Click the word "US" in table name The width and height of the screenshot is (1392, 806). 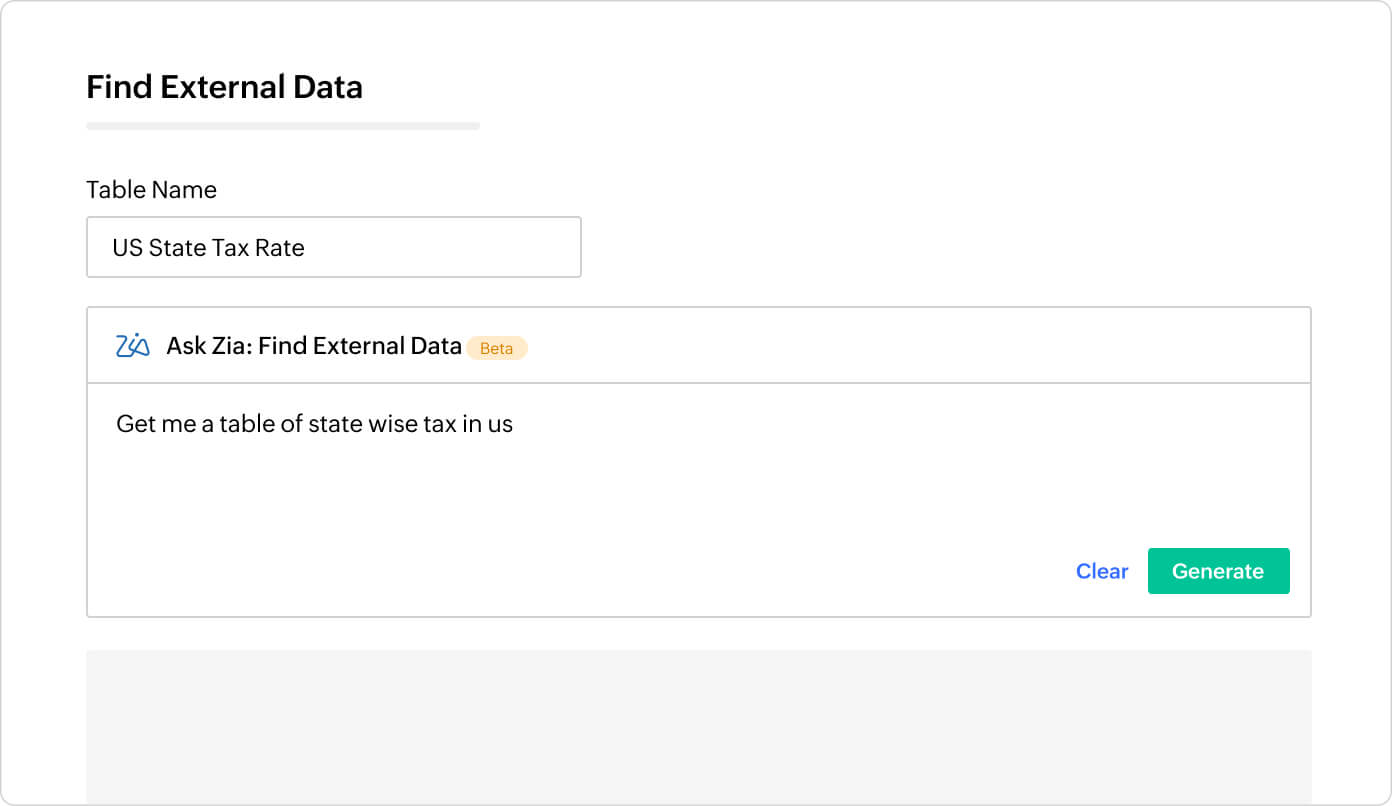127,247
